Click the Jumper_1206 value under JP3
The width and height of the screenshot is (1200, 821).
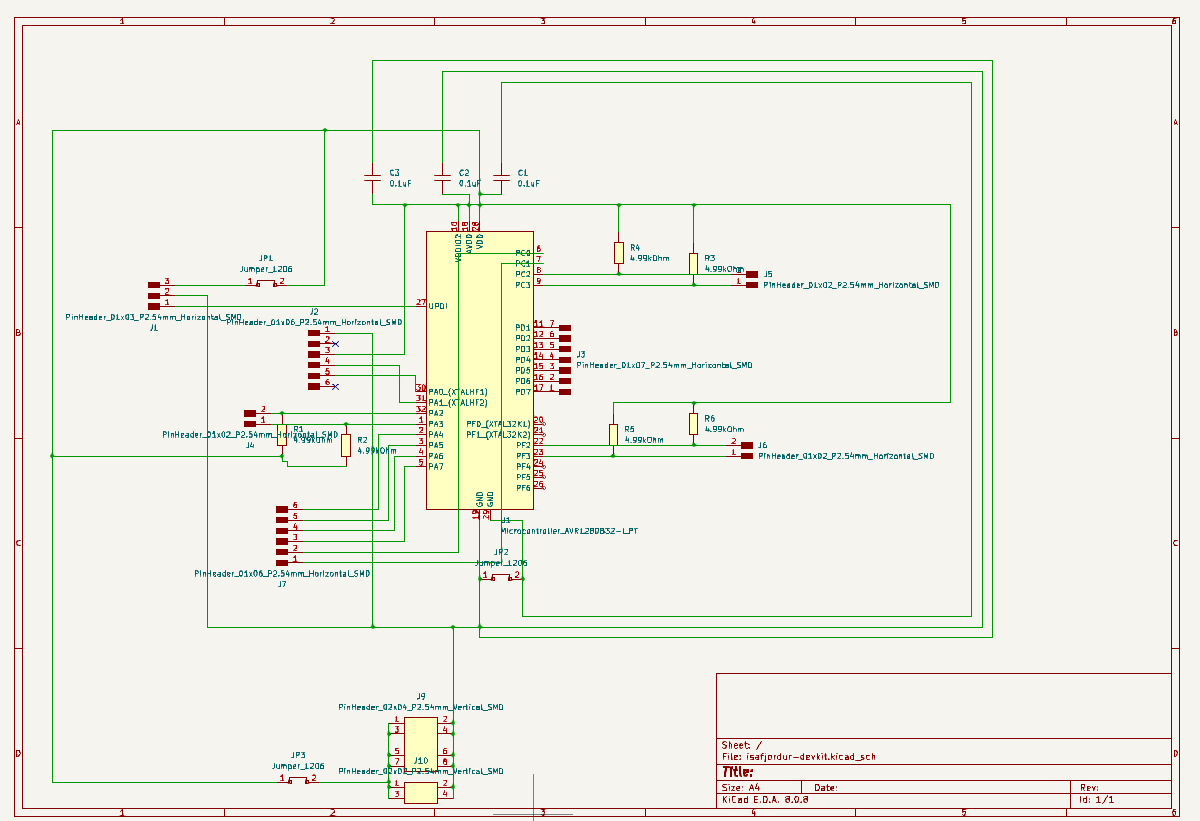pyautogui.click(x=298, y=766)
